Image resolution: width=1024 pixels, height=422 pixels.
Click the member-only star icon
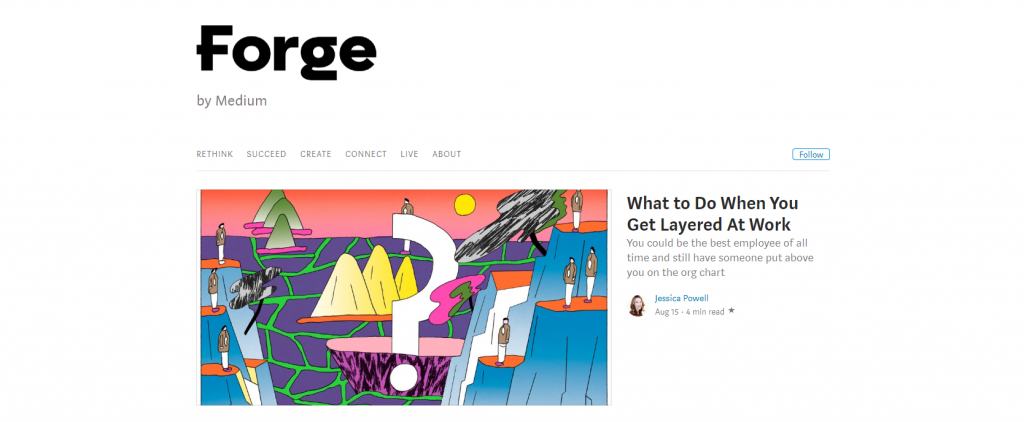731,311
